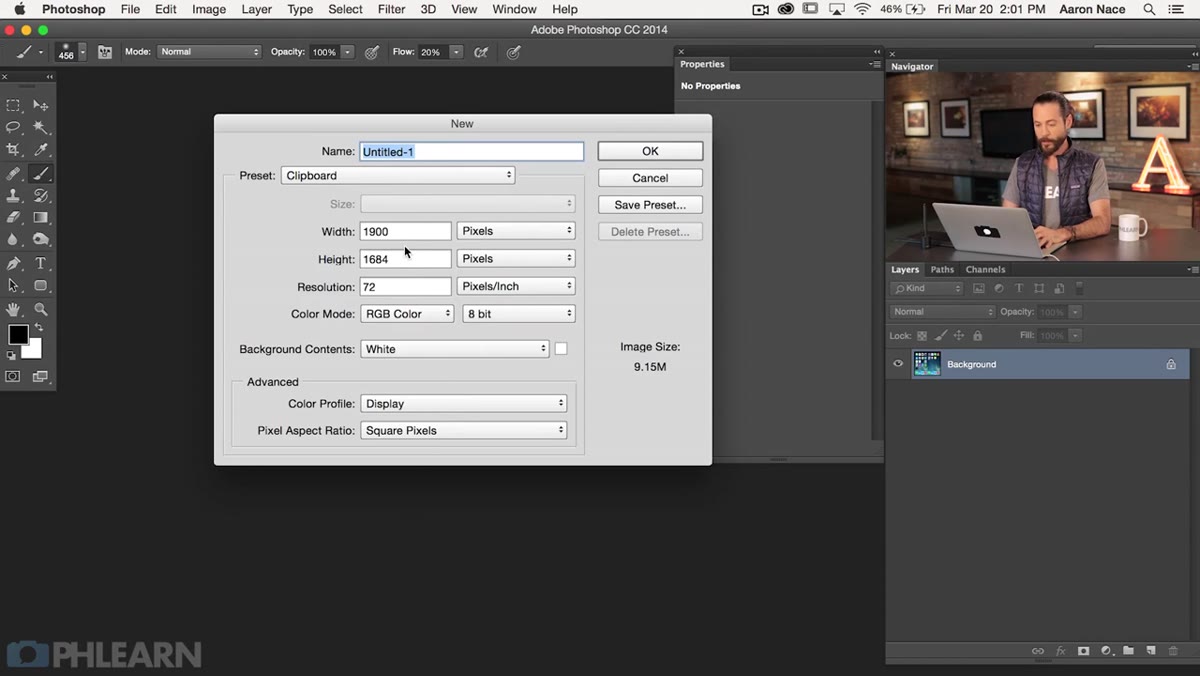Select the Lasso tool
Viewport: 1200px width, 676px height.
(13, 128)
